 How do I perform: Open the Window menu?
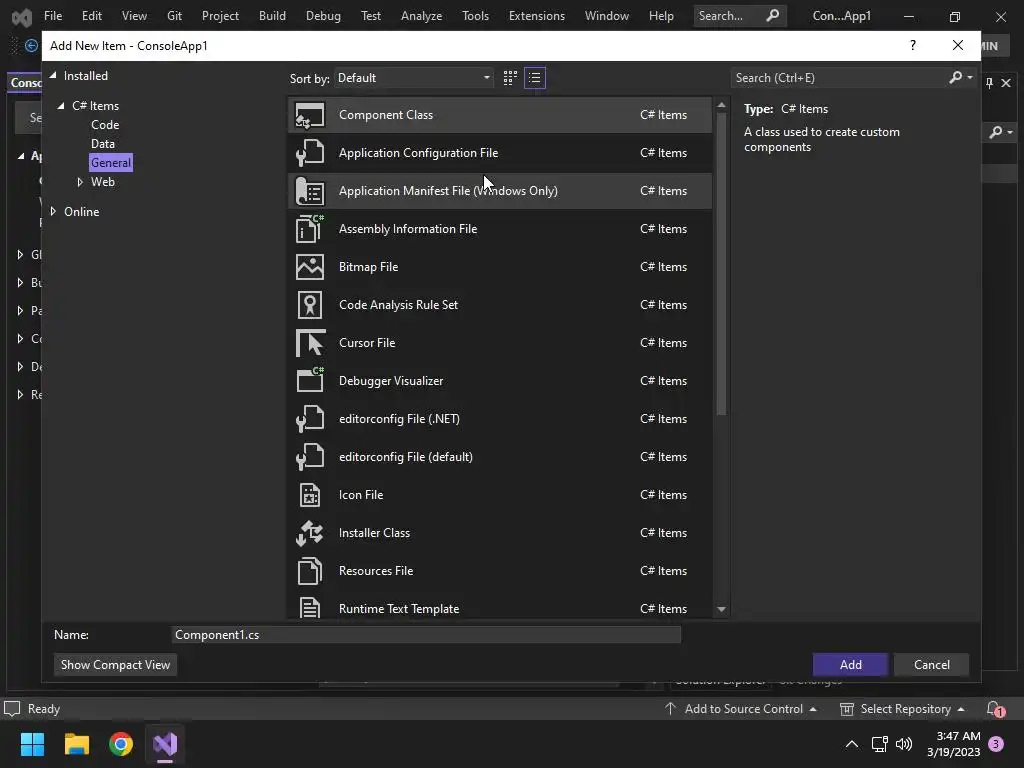[x=607, y=16]
